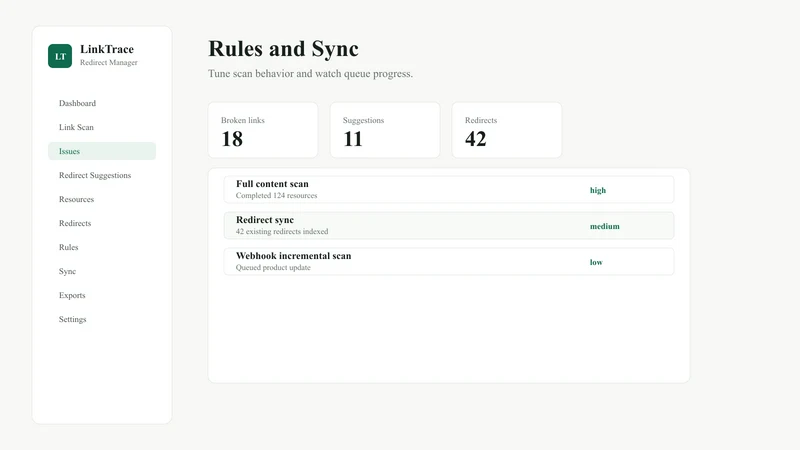The height and width of the screenshot is (450, 800).
Task: Click the LT LinkTrace logo icon
Action: click(x=60, y=56)
